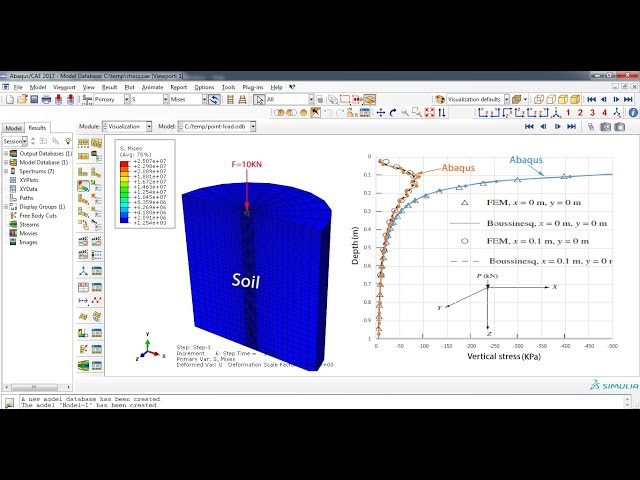
Task: Select Images in the results tree
Action: click(28, 242)
